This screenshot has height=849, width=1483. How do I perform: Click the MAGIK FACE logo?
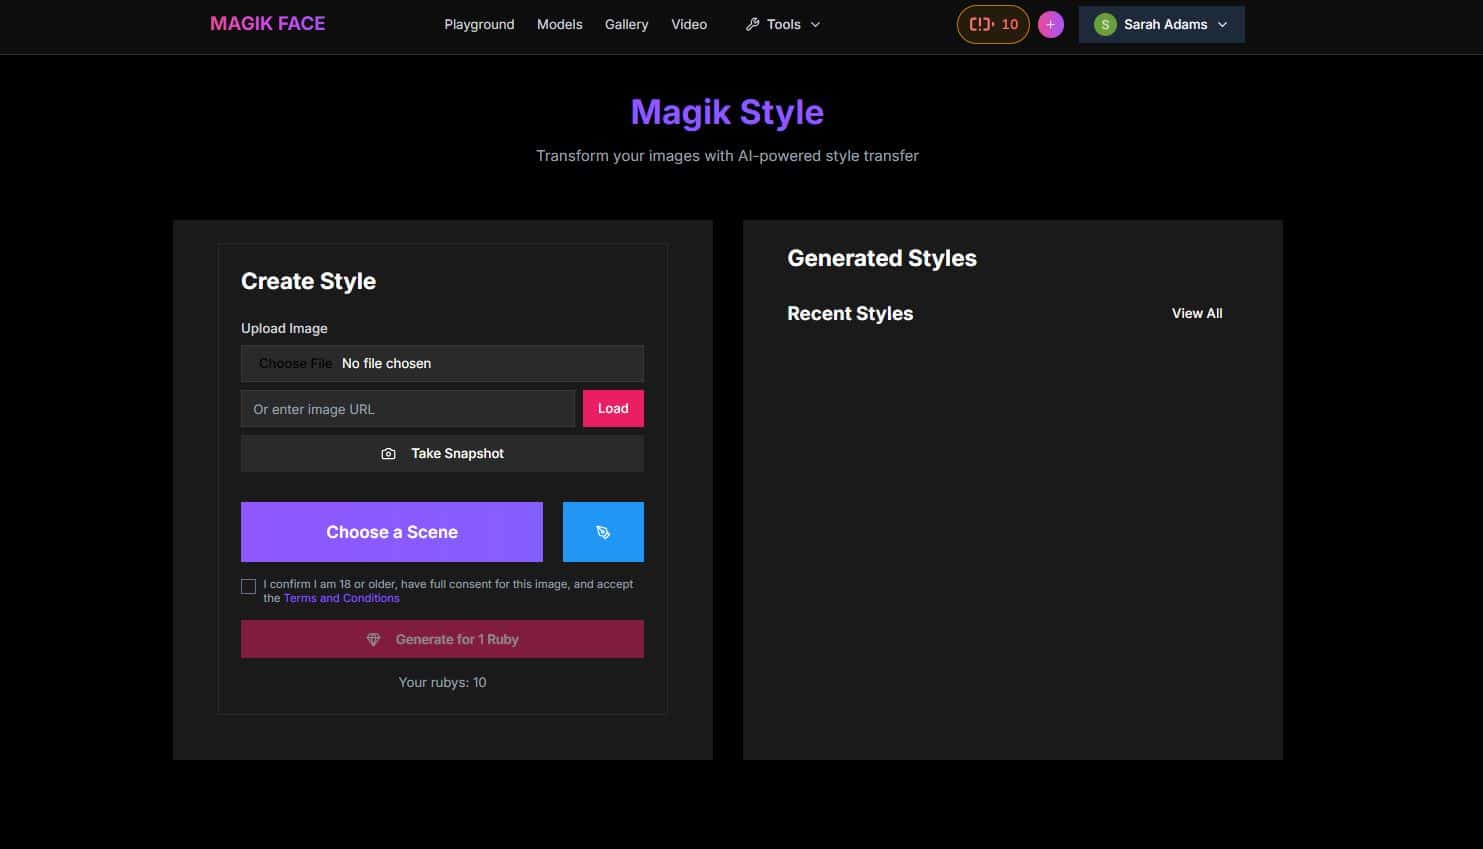(267, 24)
